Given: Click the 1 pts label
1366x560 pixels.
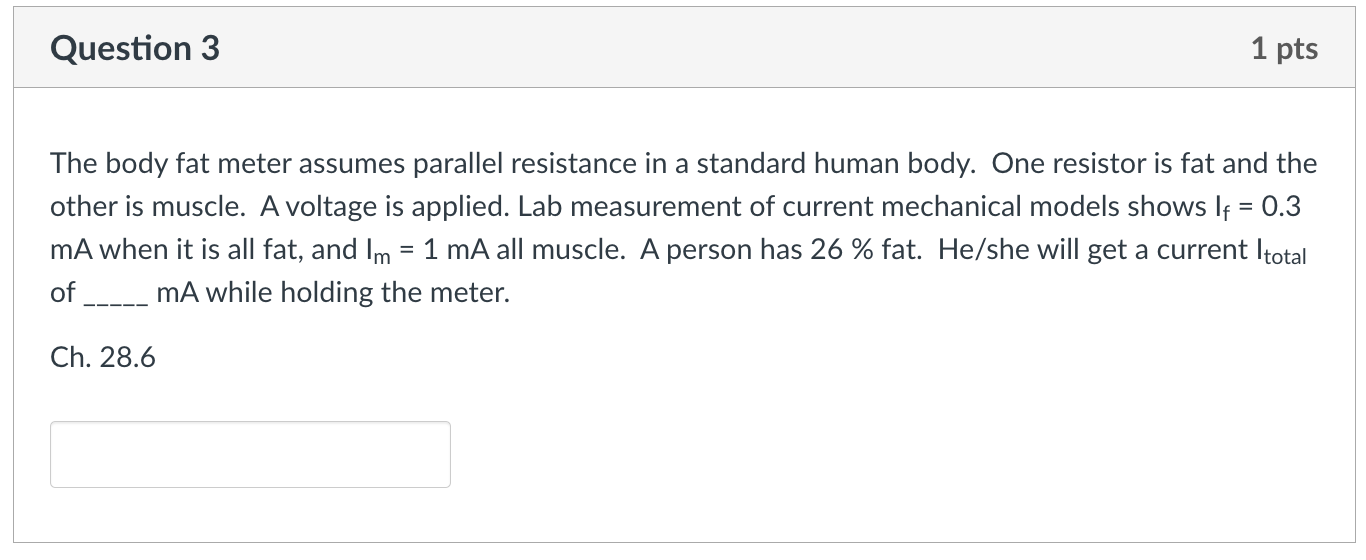Looking at the screenshot, I should click(x=1284, y=48).
